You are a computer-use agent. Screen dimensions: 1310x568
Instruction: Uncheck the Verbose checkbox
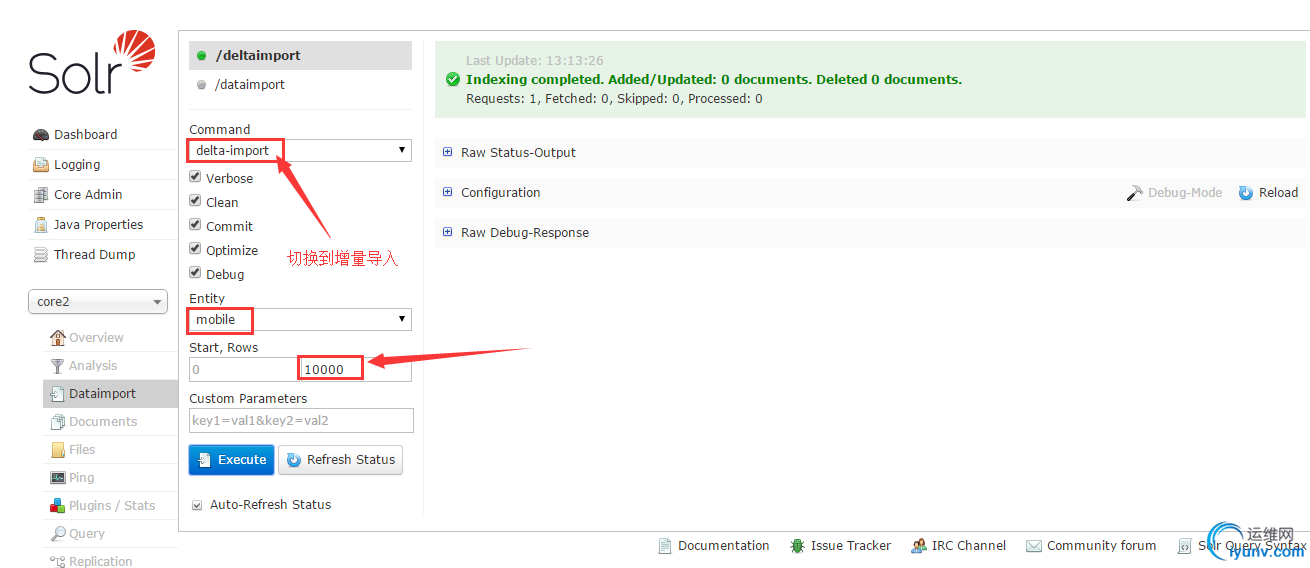pos(196,177)
